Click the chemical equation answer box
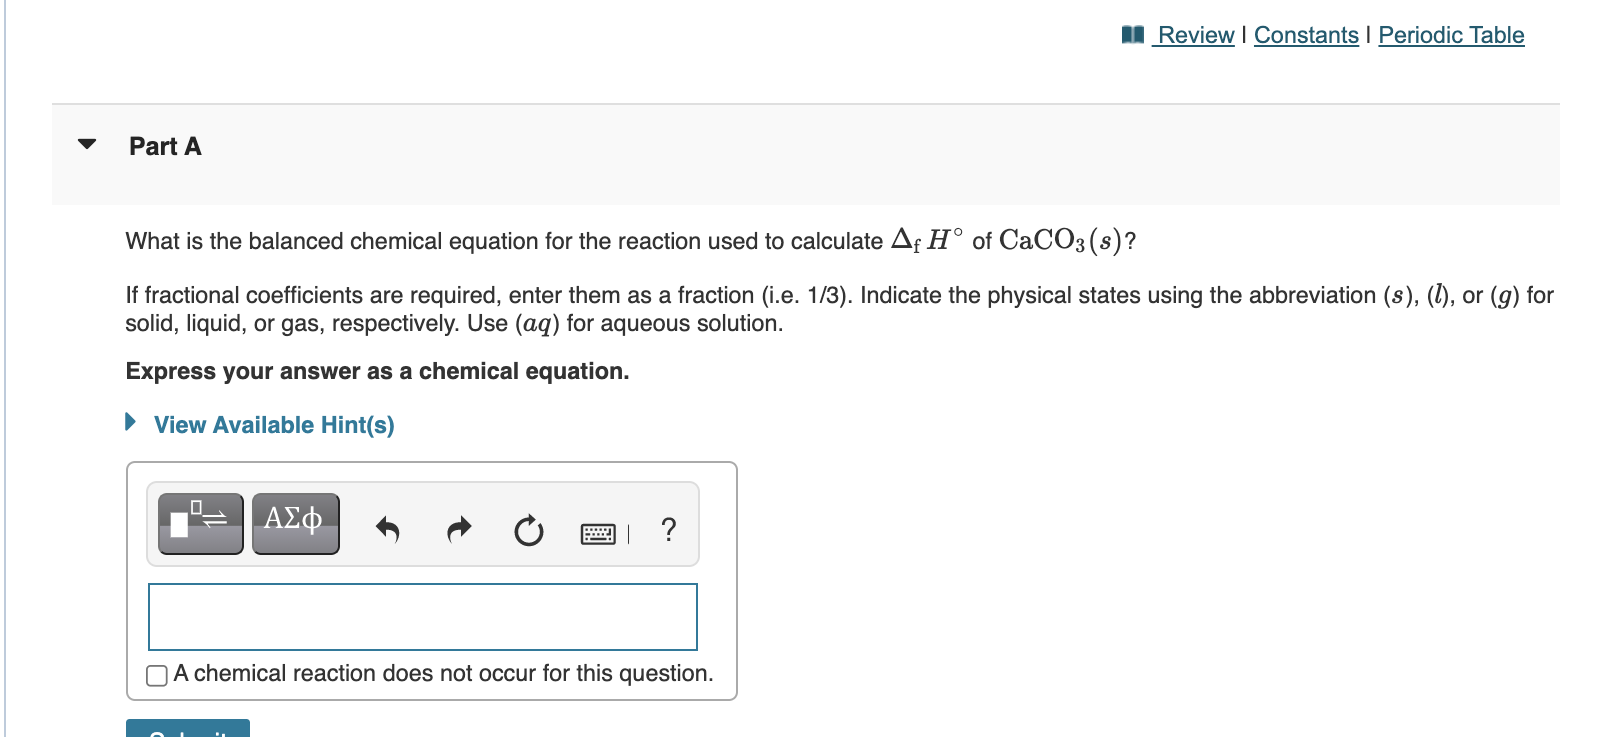Screen dimensions: 1614x737 [x=422, y=616]
